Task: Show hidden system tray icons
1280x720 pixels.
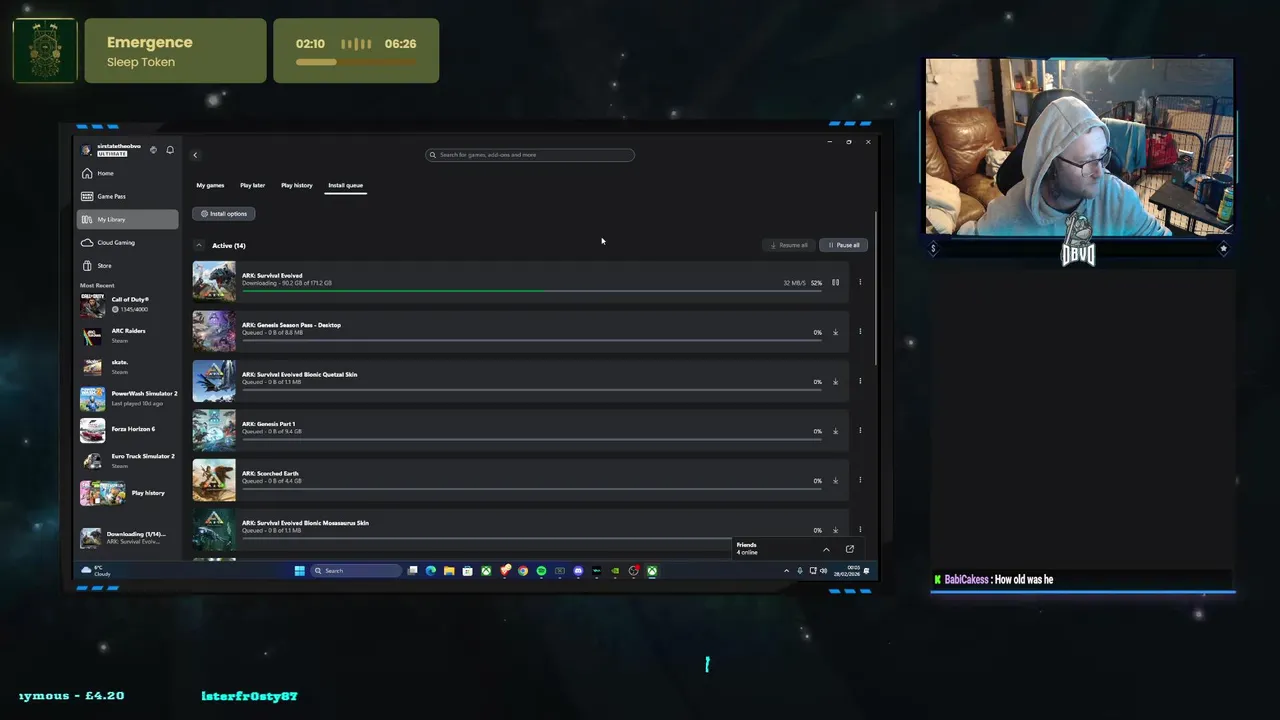Action: pyautogui.click(x=786, y=571)
